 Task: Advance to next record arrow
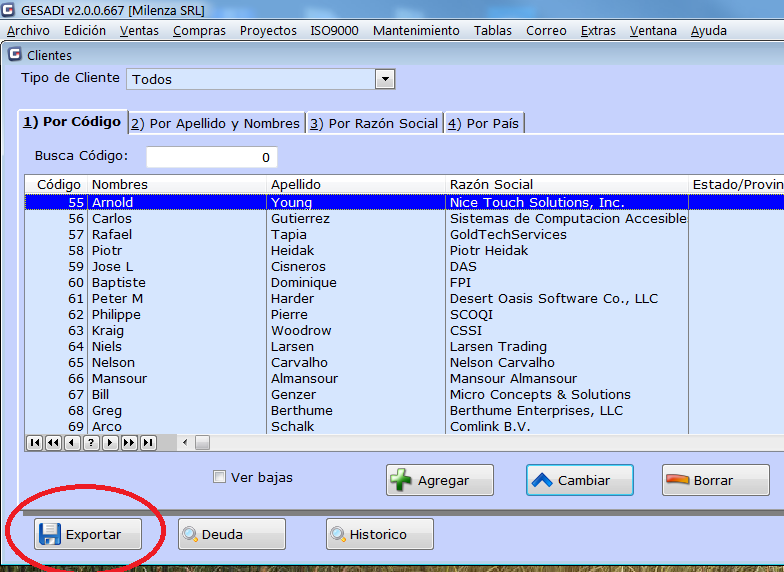110,442
